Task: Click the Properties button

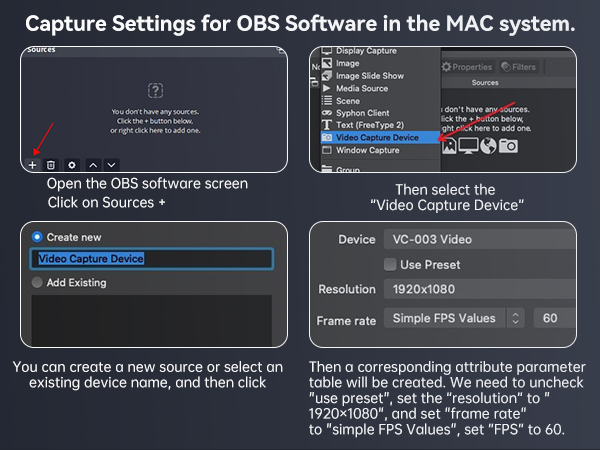Action: (468, 67)
